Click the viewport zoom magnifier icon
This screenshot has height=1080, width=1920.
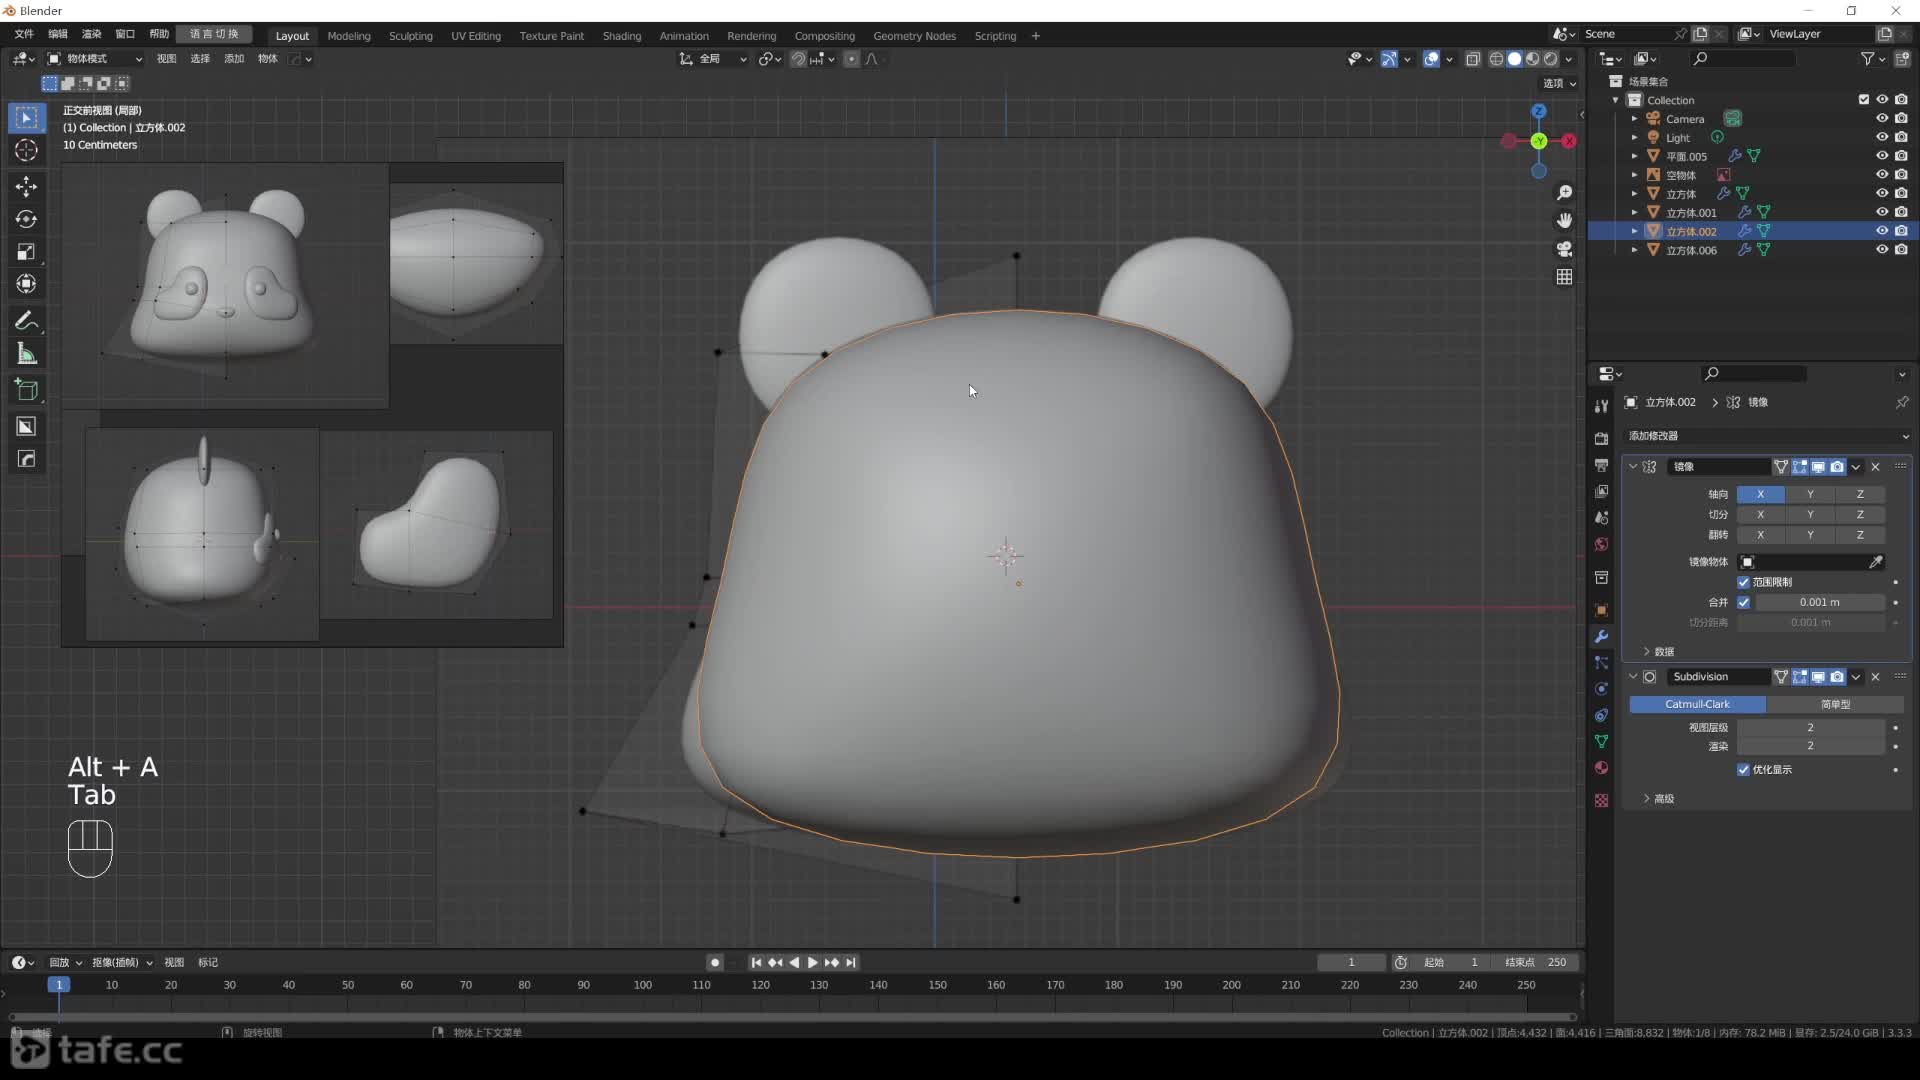tap(1564, 193)
